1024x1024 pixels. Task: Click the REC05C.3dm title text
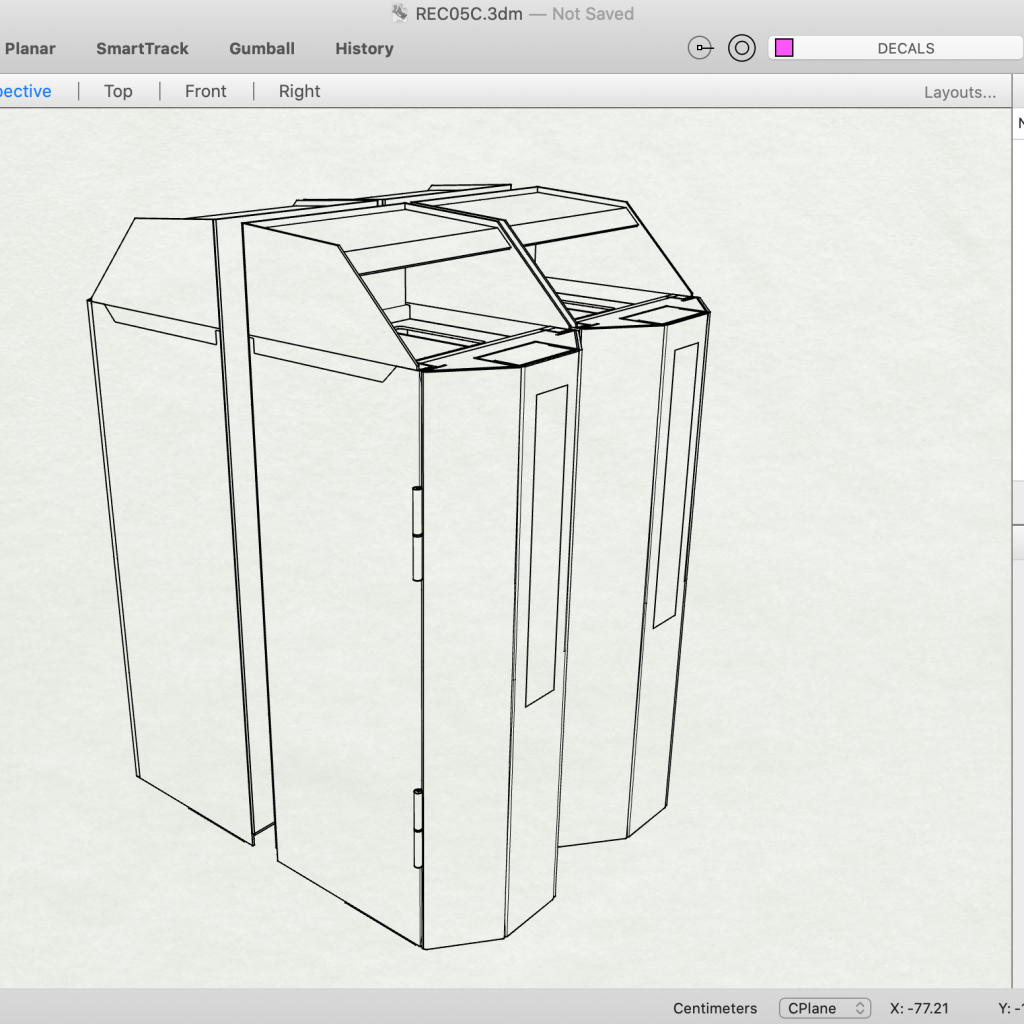pos(469,14)
